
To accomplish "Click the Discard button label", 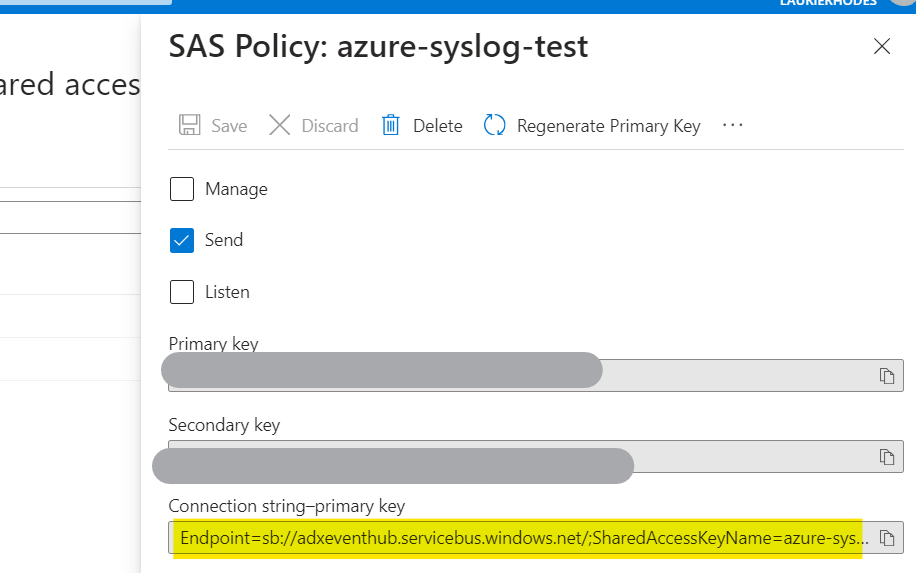I will [330, 126].
